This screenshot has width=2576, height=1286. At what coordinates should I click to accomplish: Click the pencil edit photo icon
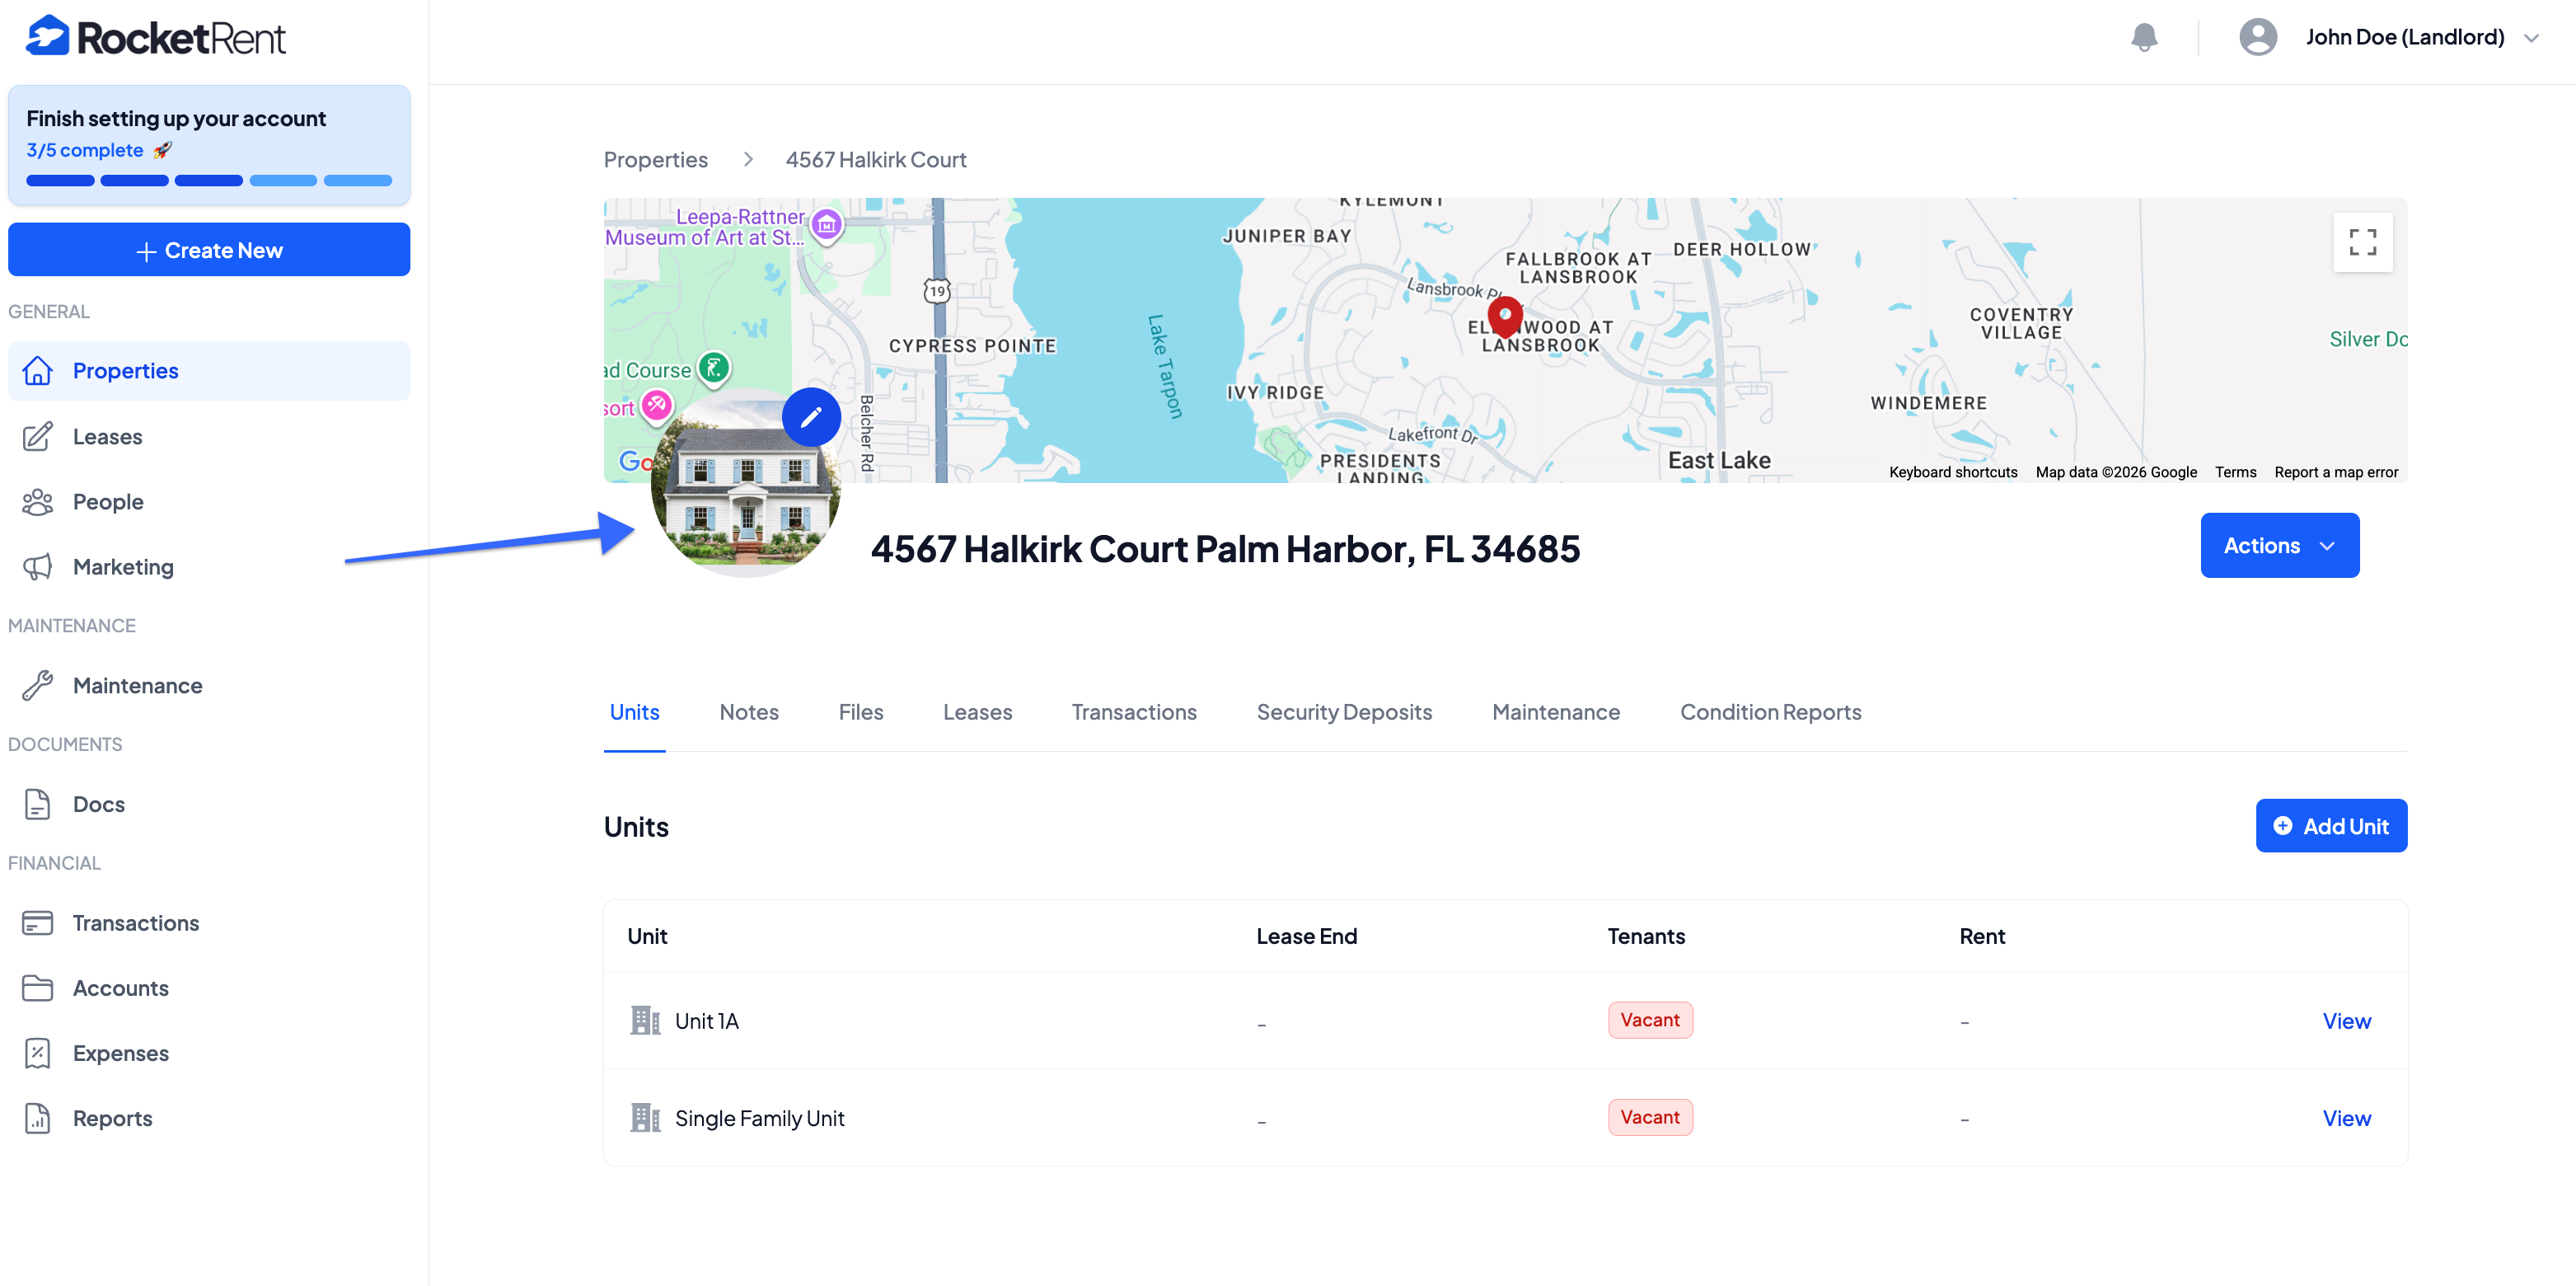click(x=810, y=416)
